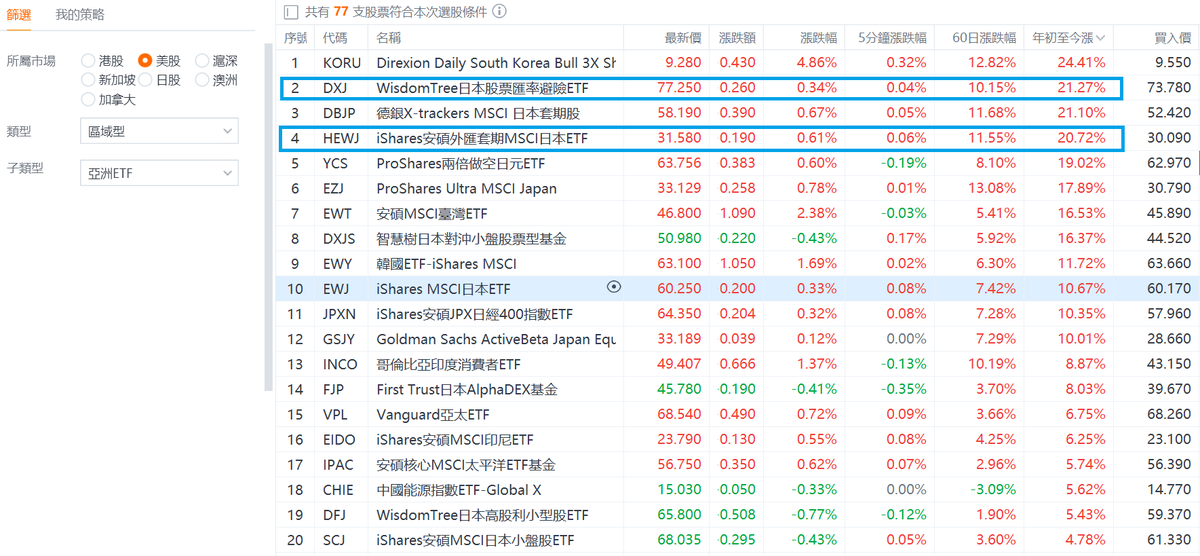Click the name iShares安碩外匯套期MSCI日本ETF
Screen dimensions: 1200x556
(x=482, y=137)
